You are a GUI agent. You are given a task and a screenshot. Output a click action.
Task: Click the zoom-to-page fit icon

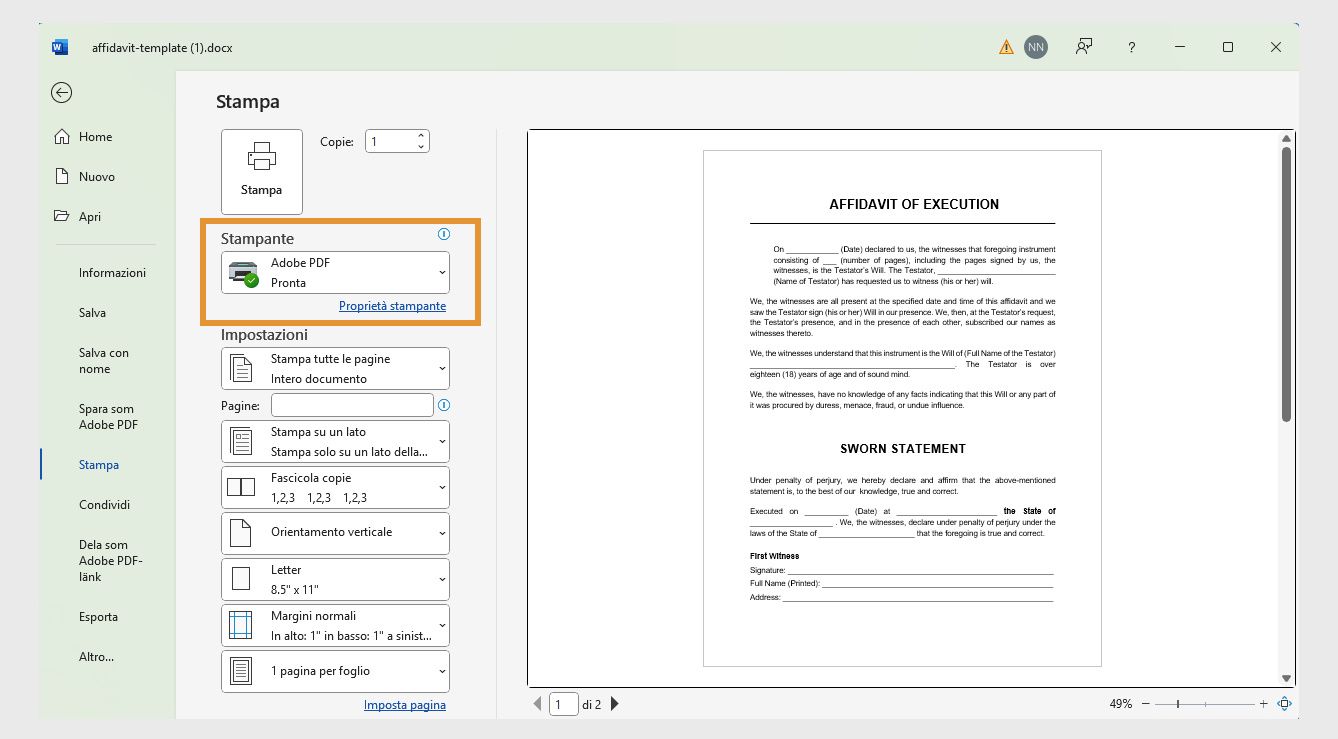(1284, 704)
